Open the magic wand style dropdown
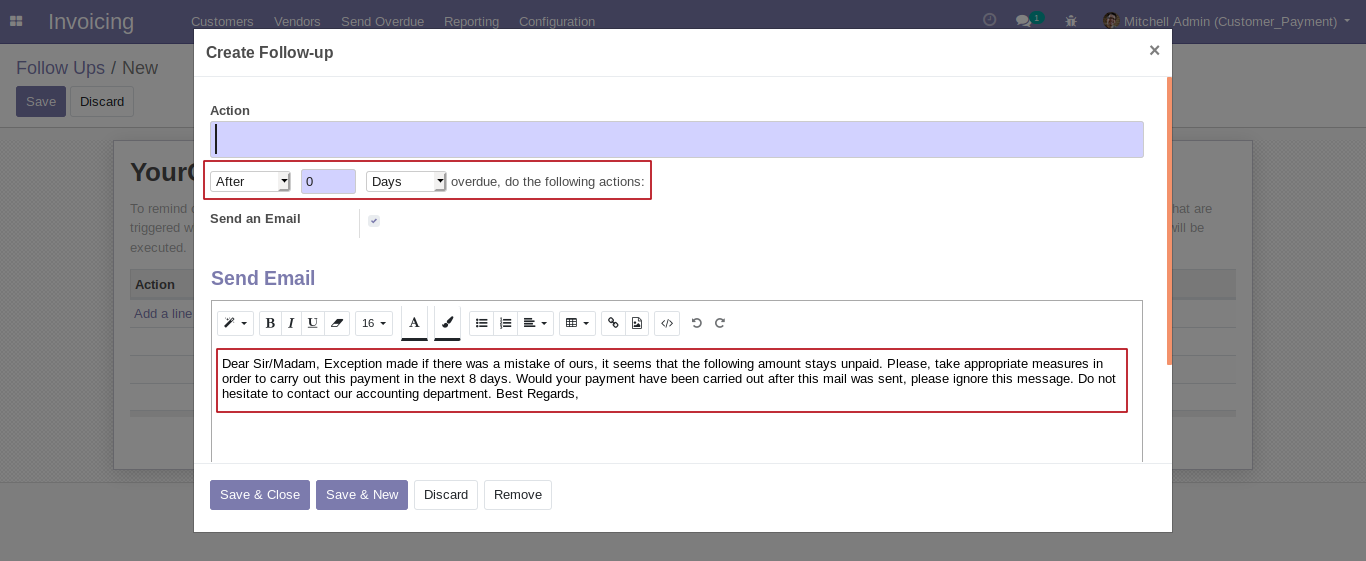This screenshot has height=561, width=1366. coord(235,323)
